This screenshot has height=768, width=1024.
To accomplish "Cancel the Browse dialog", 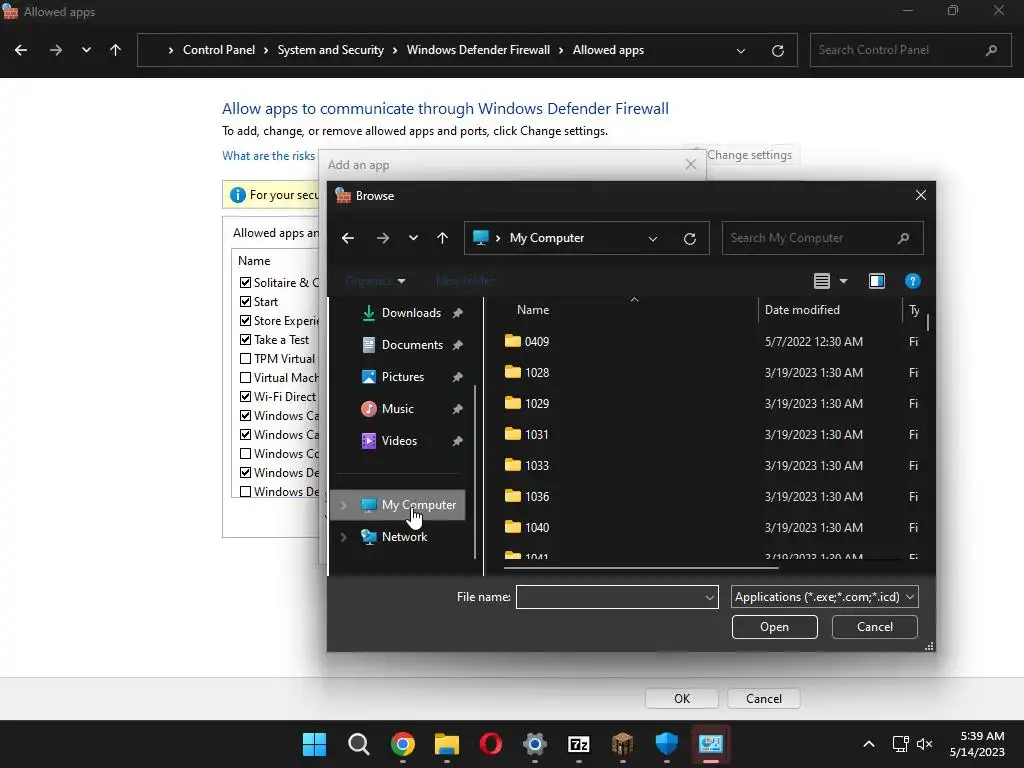I will click(874, 627).
